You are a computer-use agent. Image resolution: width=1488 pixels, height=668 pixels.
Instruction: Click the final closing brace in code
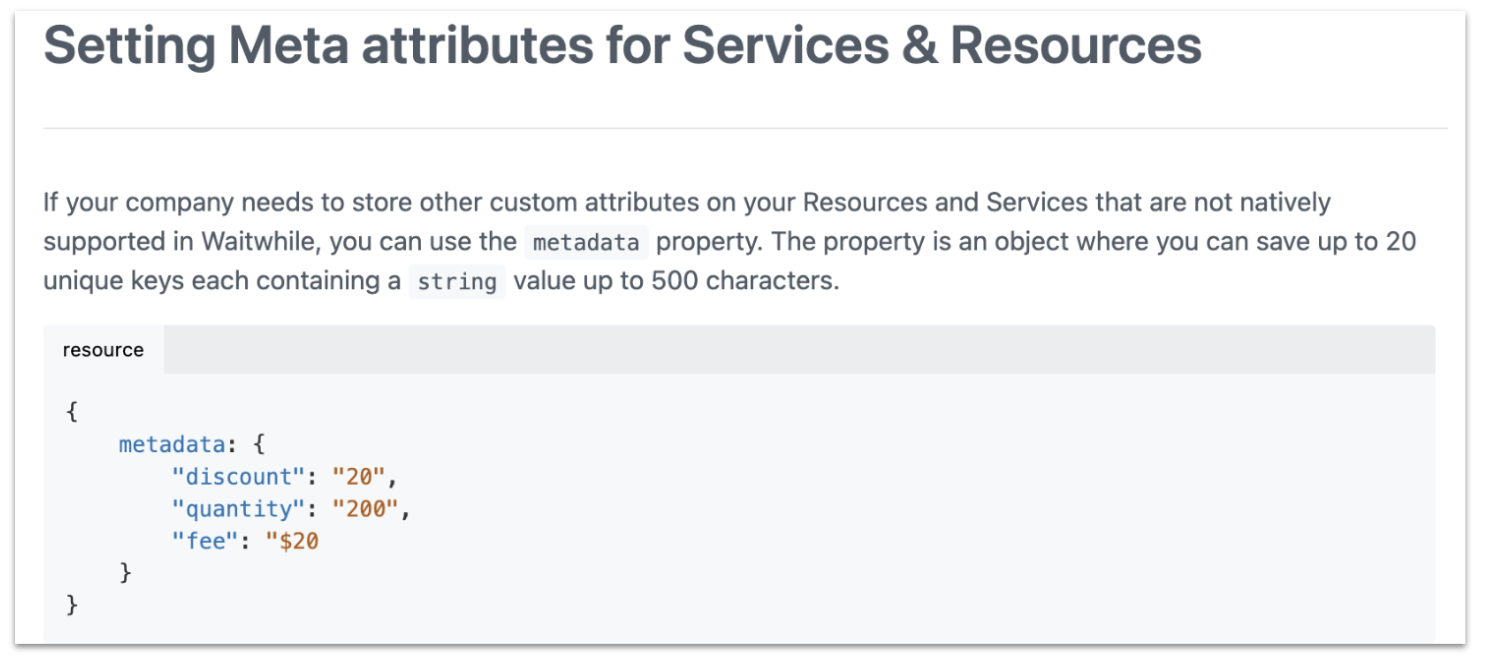tap(72, 604)
